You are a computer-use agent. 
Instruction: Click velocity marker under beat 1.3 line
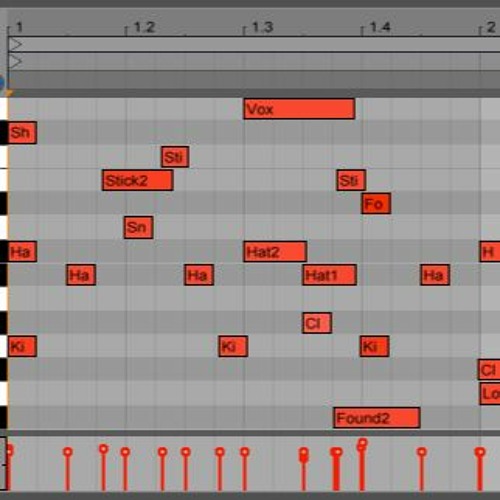pos(245,452)
